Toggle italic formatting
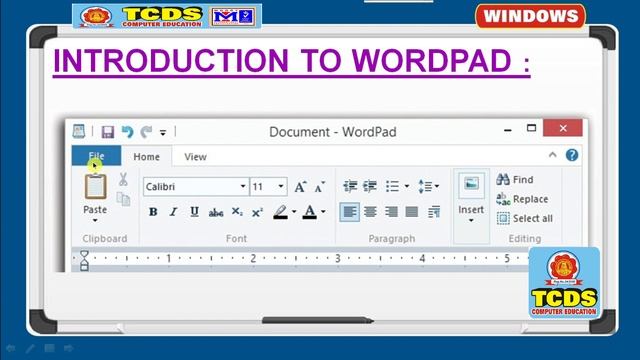Viewport: 640px width, 360px height. click(x=173, y=212)
